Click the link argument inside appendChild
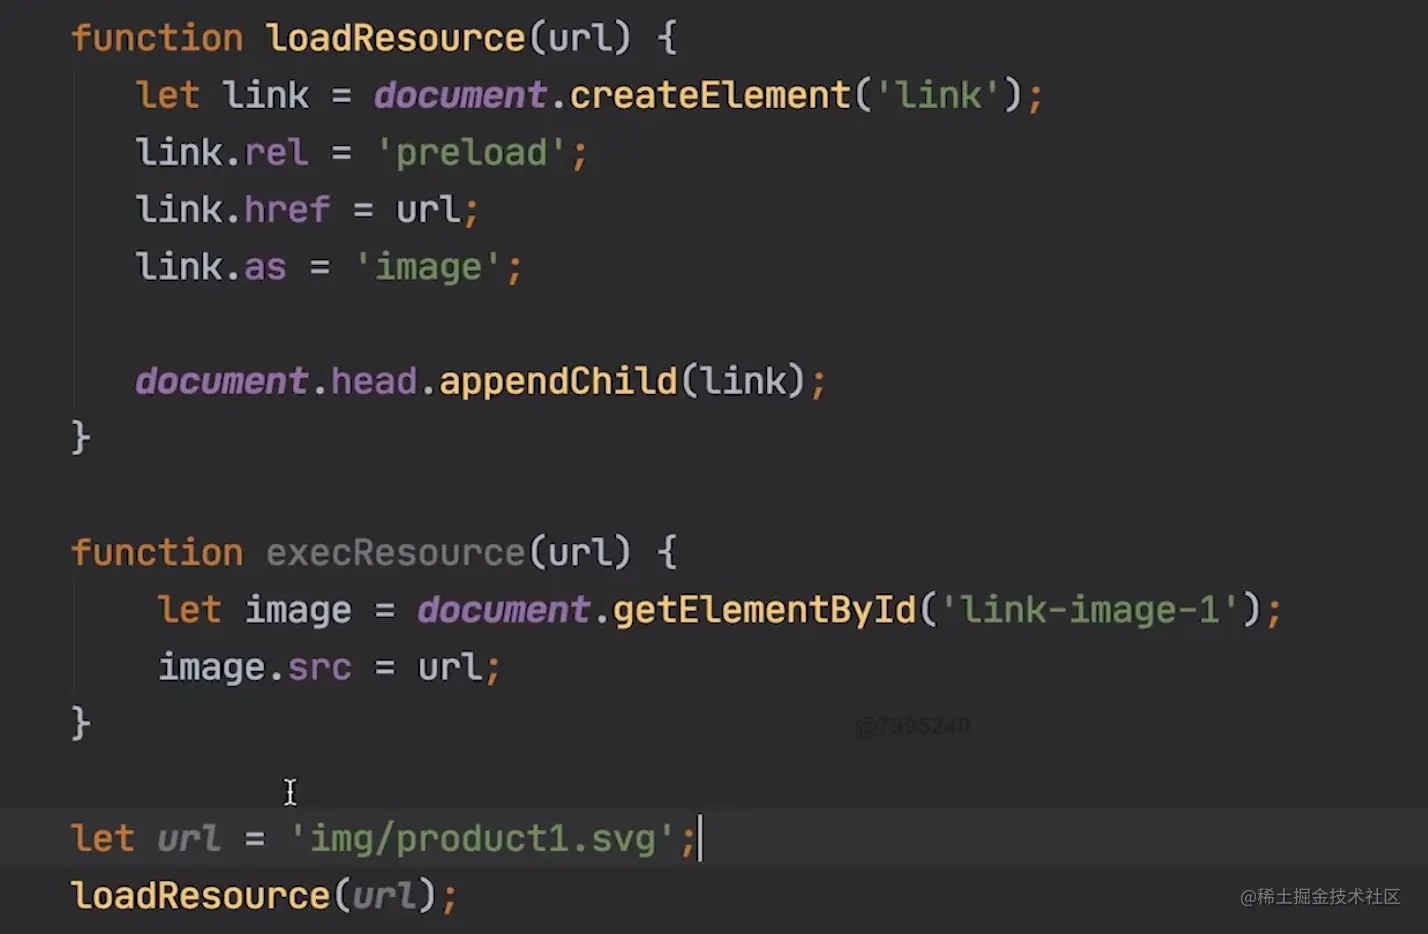Viewport: 1428px width, 934px height. coord(743,381)
